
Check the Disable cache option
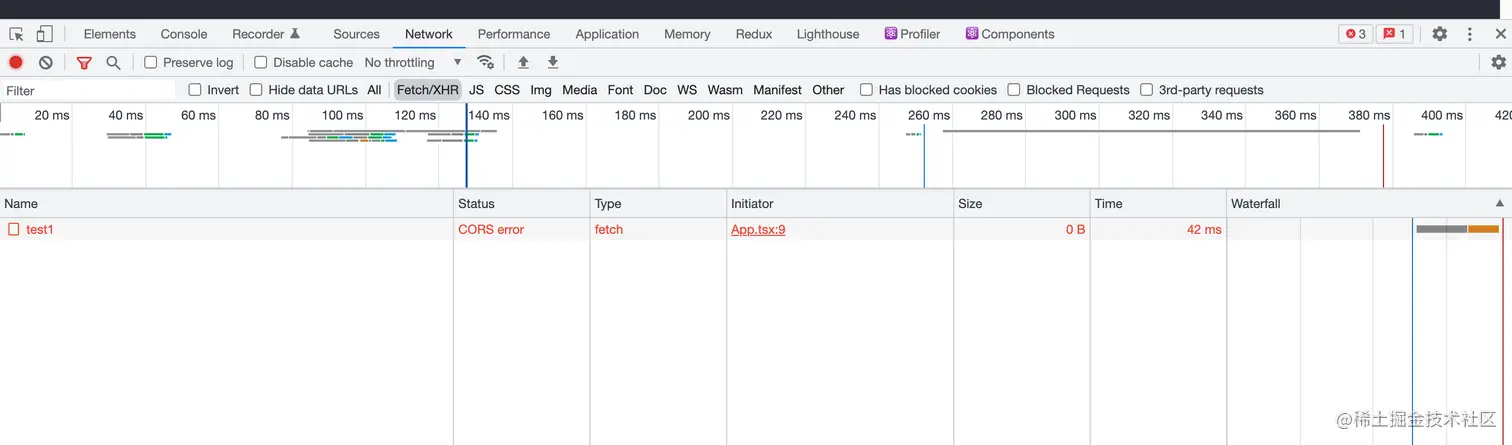click(x=261, y=62)
